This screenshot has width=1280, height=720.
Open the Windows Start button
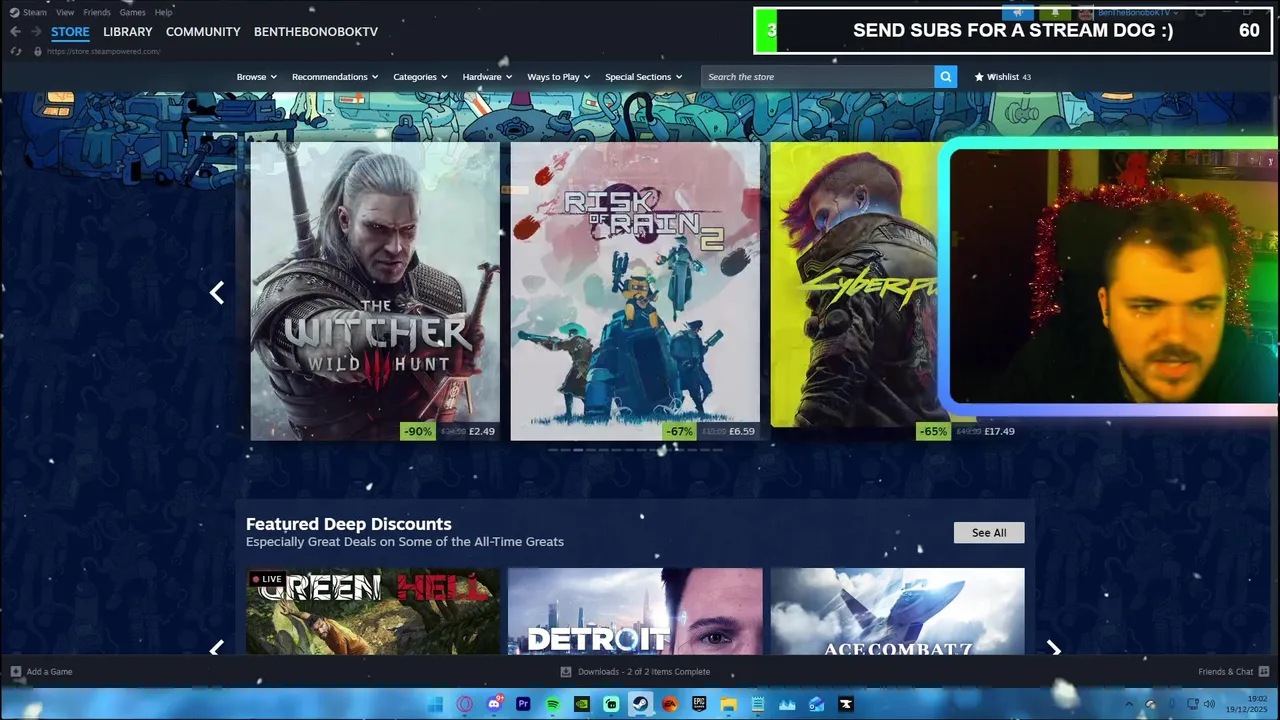pyautogui.click(x=435, y=704)
